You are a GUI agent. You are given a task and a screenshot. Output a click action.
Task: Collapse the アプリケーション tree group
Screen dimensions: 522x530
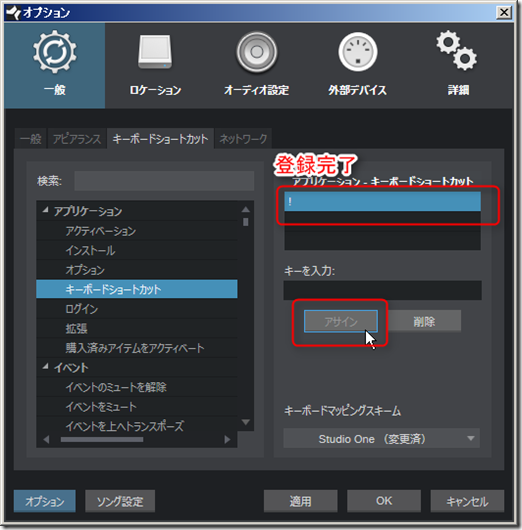click(x=45, y=210)
